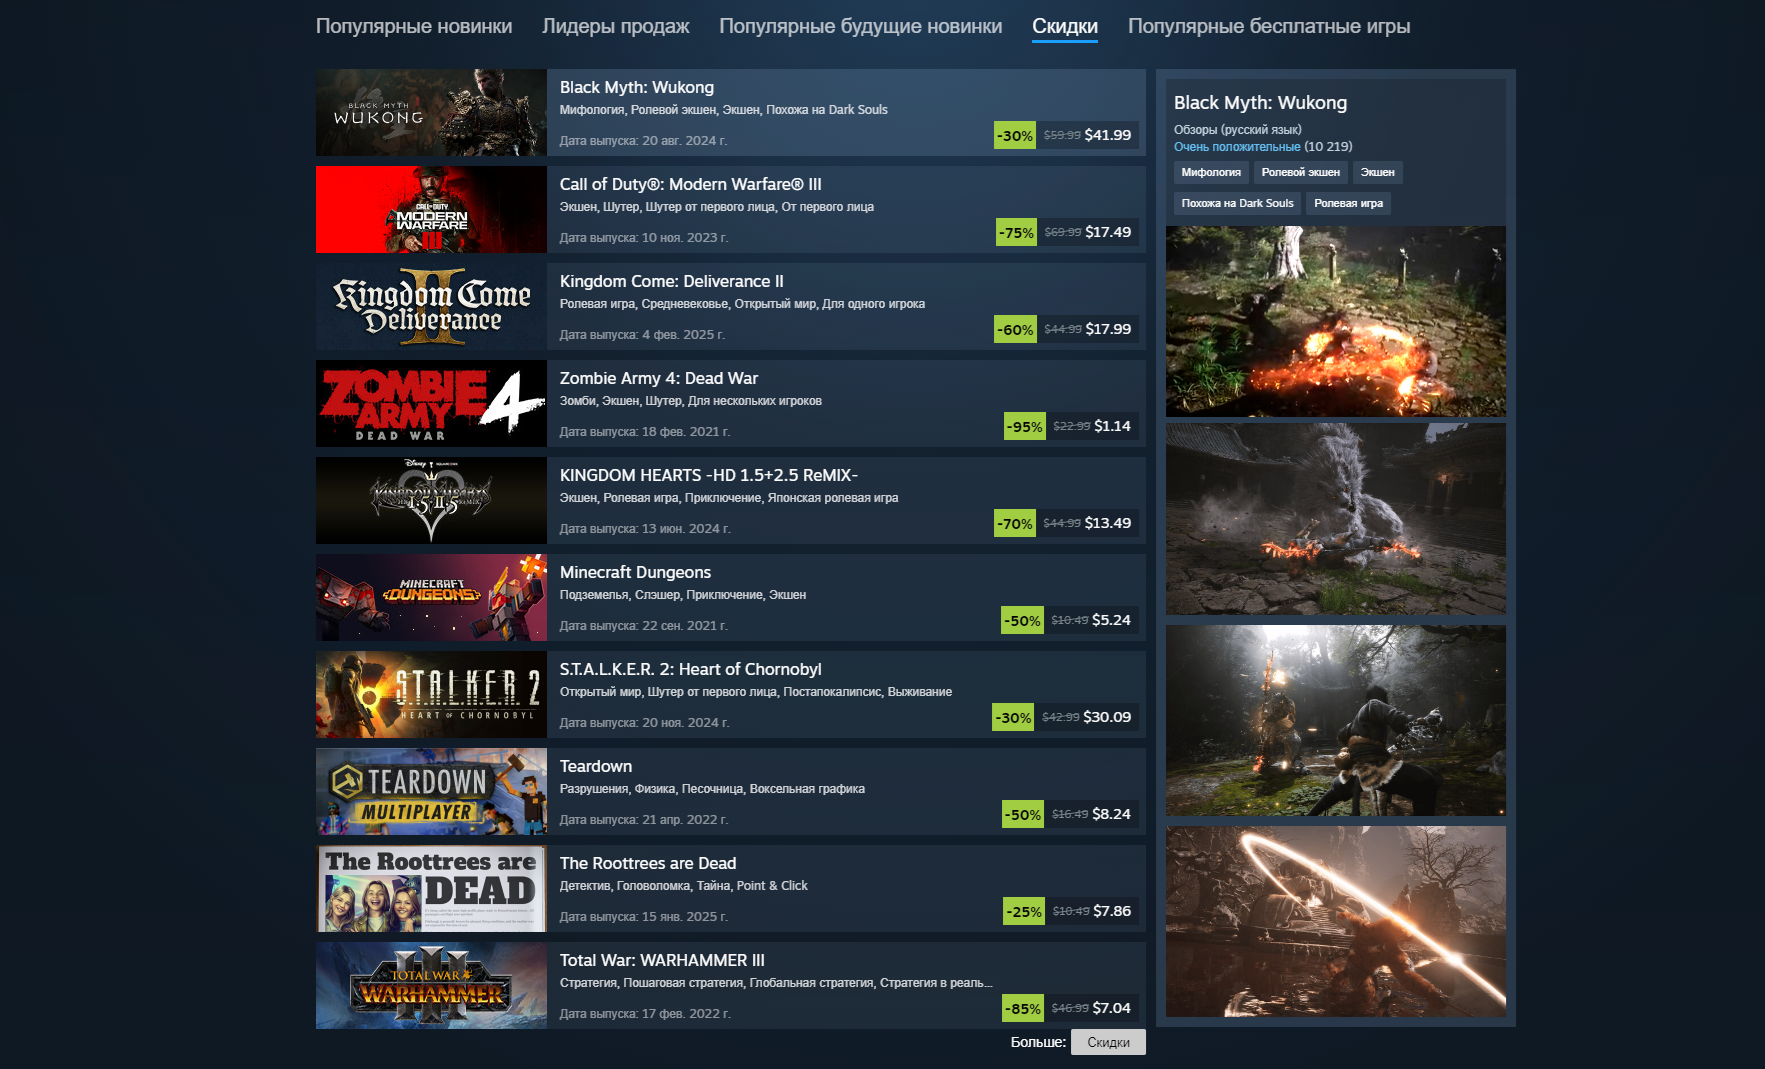The image size is (1765, 1069).
Task: Select the $8.24 price for Teardown
Action: pyautogui.click(x=1112, y=814)
